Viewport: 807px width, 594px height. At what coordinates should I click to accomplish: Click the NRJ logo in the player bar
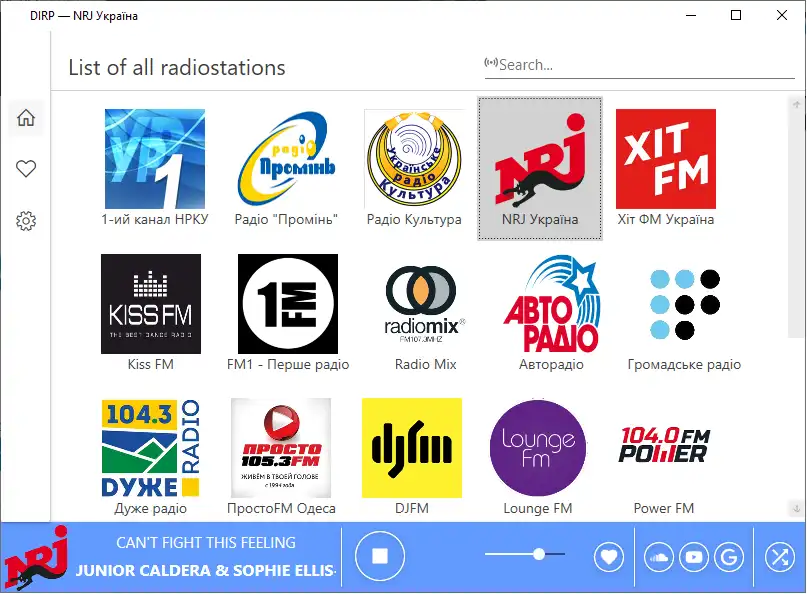(37, 557)
